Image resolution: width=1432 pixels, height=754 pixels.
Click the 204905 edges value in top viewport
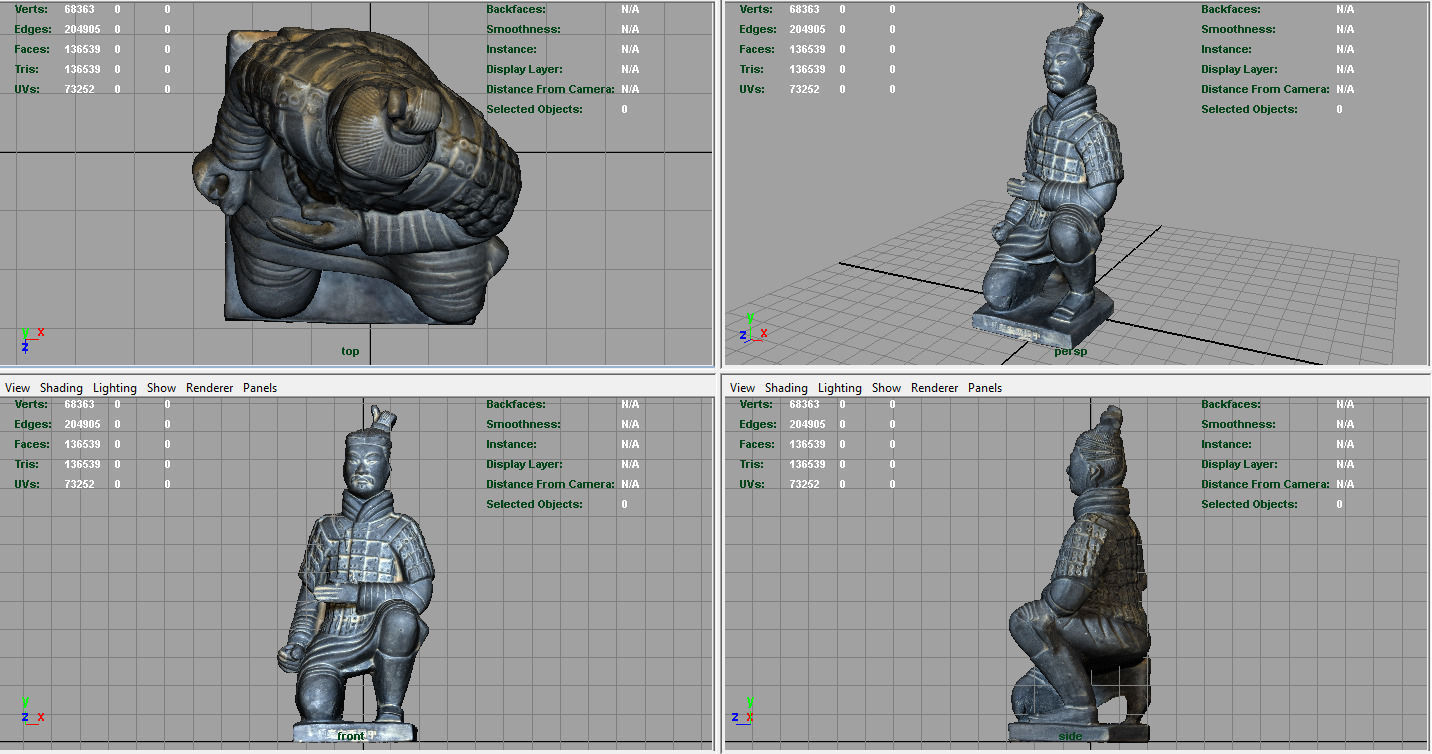[81, 29]
